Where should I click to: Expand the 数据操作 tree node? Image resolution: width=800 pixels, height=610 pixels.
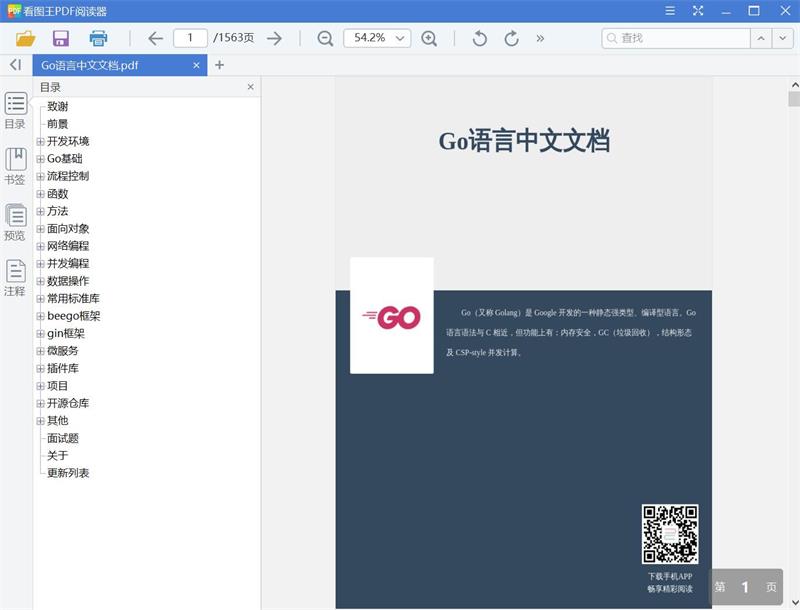[x=40, y=281]
